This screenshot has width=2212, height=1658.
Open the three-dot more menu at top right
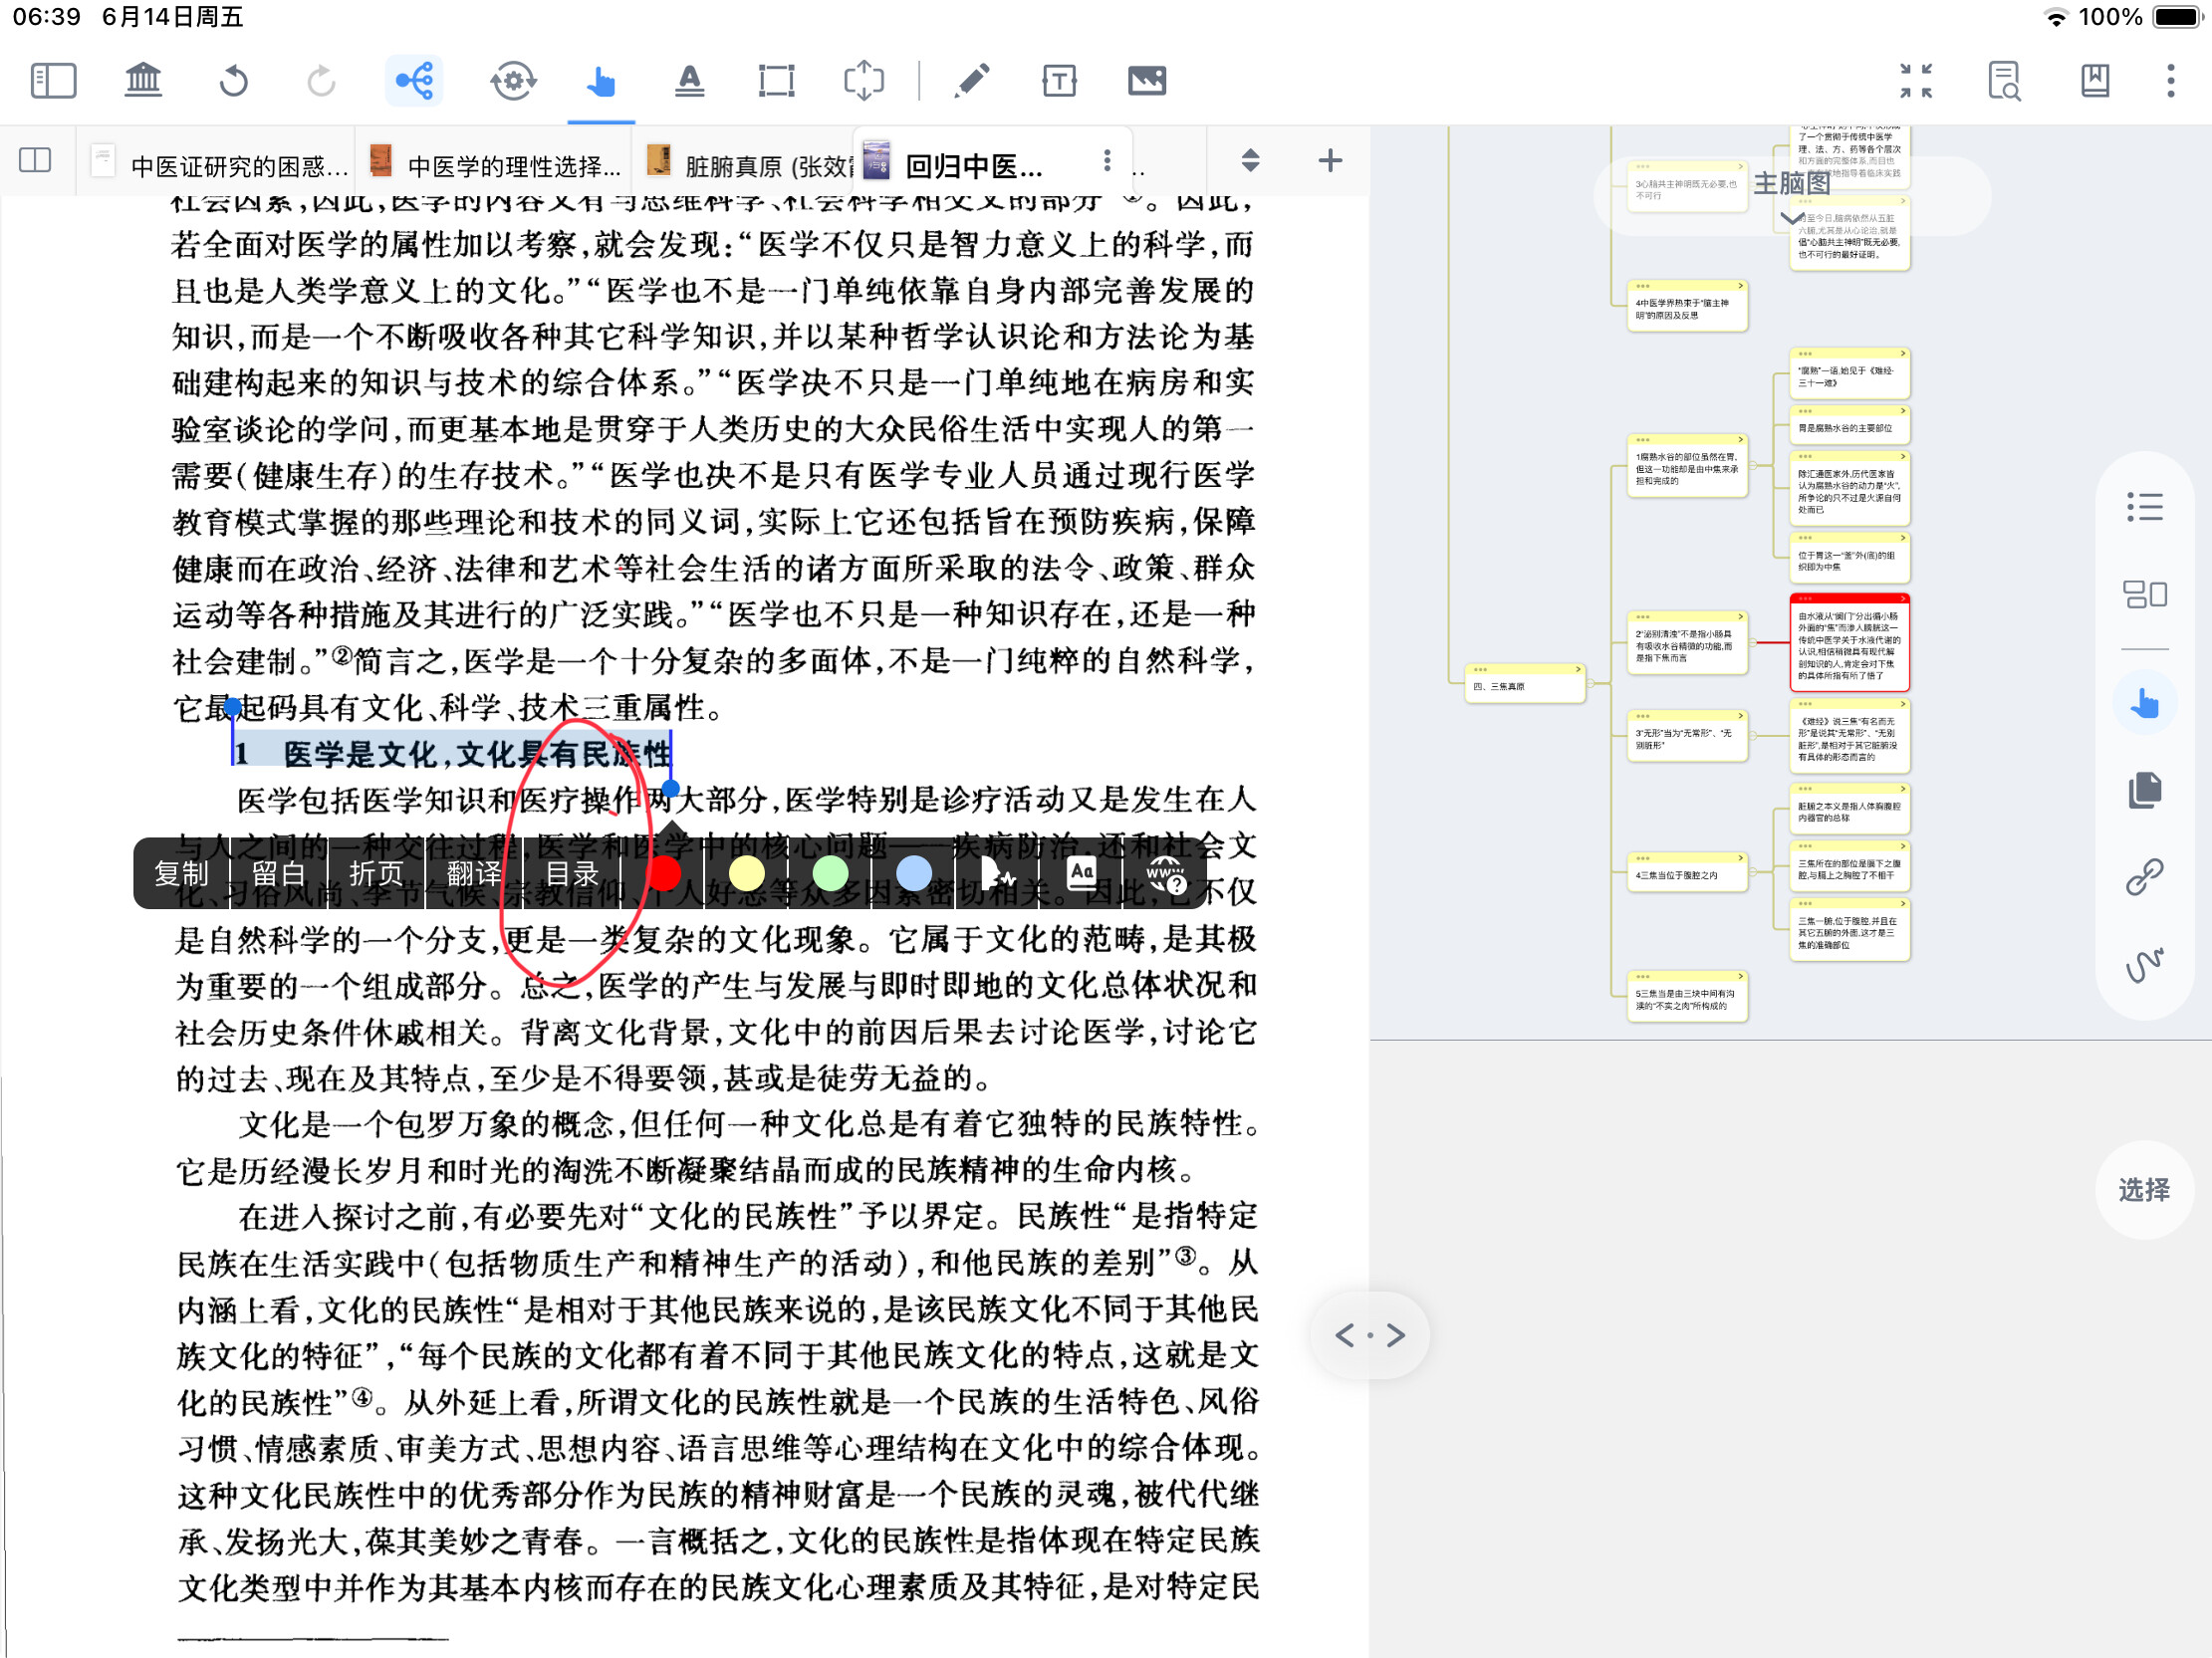[2171, 80]
